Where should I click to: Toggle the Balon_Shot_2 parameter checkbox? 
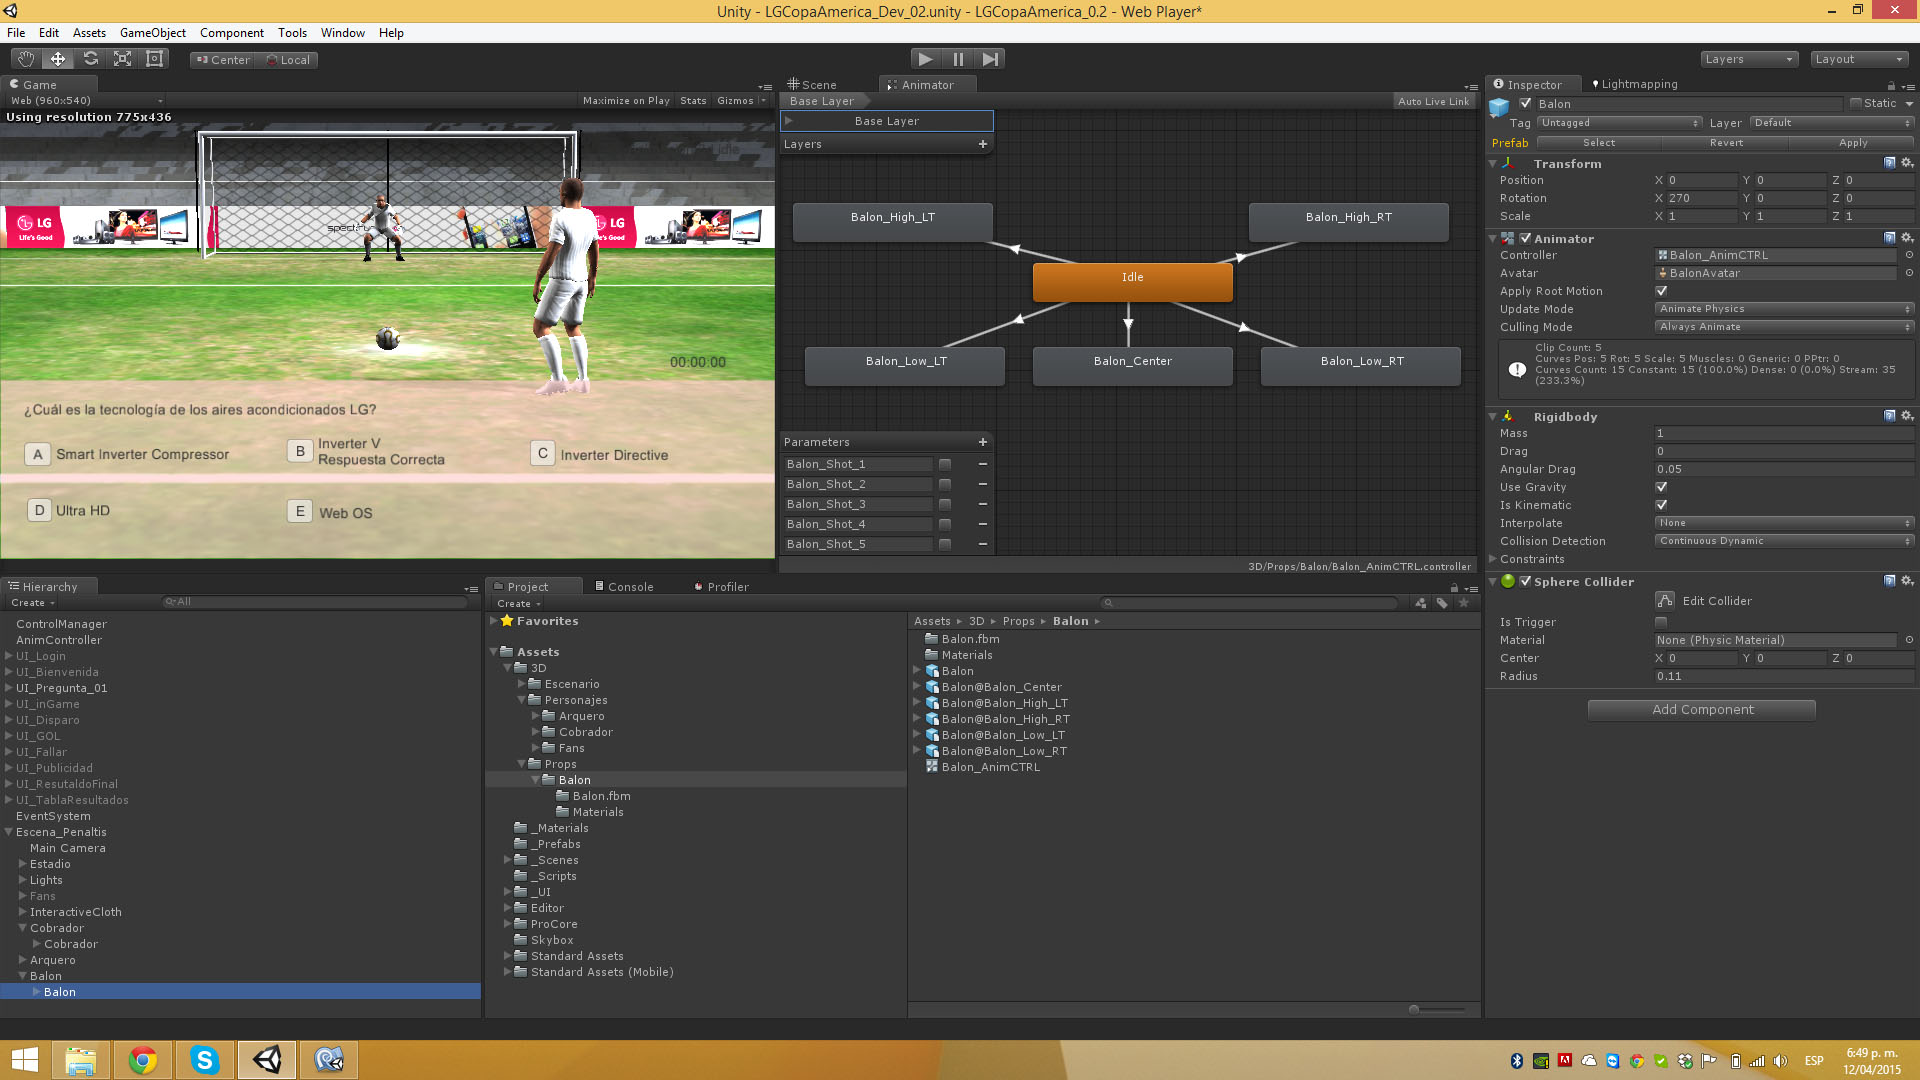pyautogui.click(x=945, y=484)
